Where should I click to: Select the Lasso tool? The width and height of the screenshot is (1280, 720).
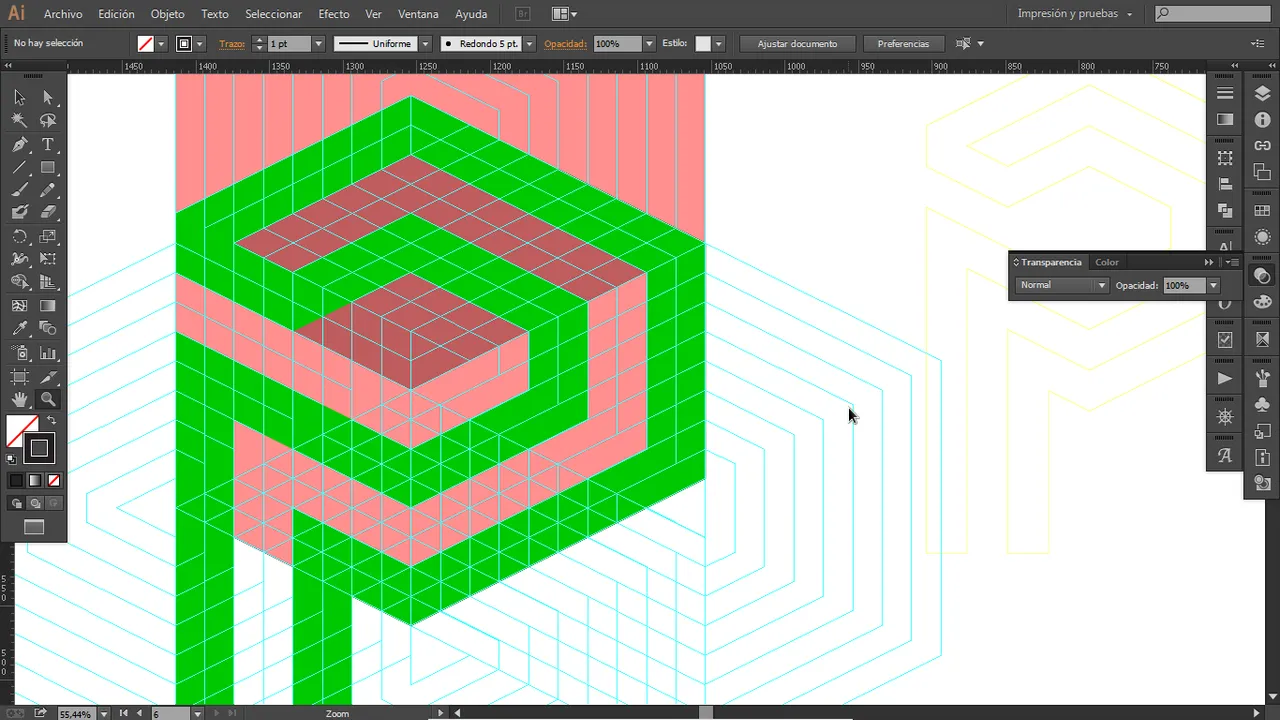(48, 121)
